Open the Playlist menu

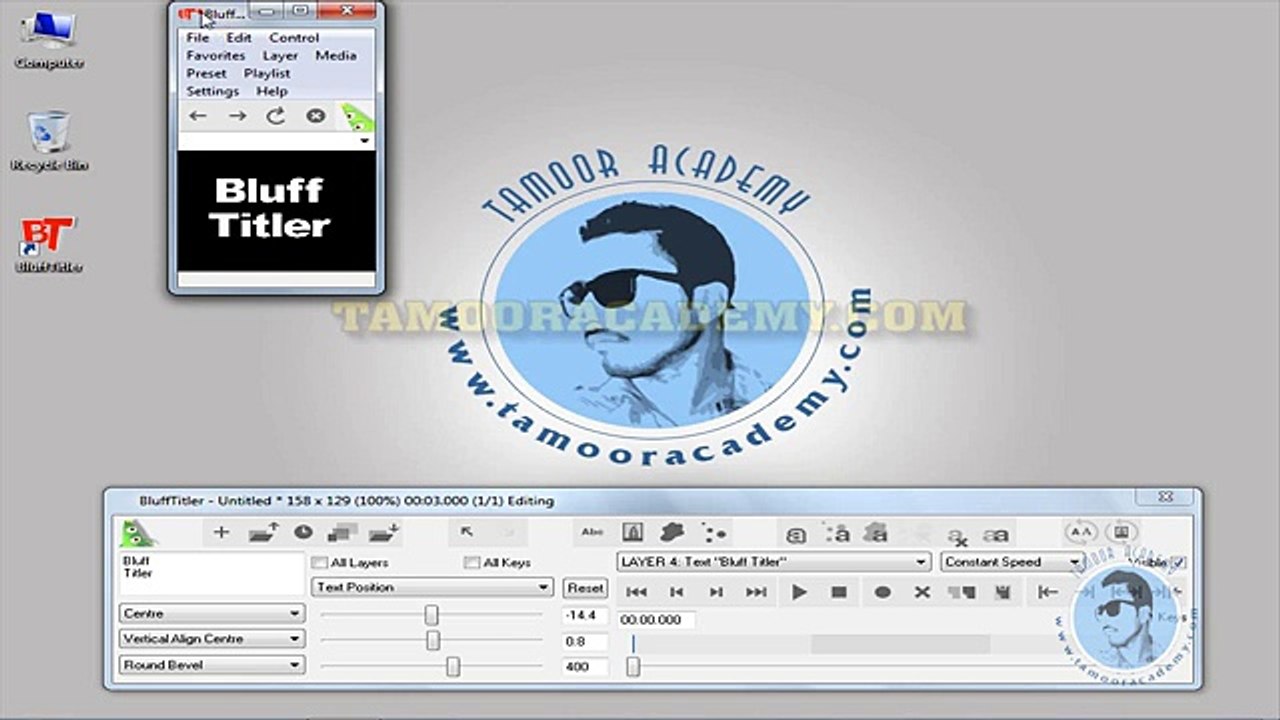[x=267, y=73]
